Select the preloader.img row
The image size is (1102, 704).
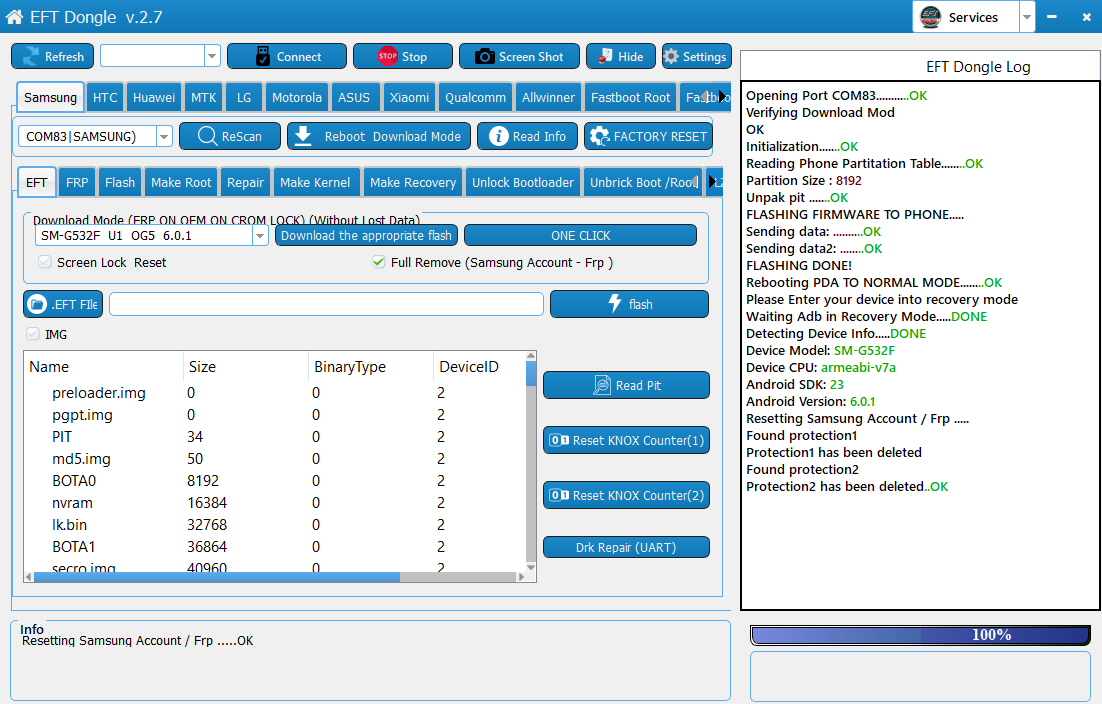274,393
